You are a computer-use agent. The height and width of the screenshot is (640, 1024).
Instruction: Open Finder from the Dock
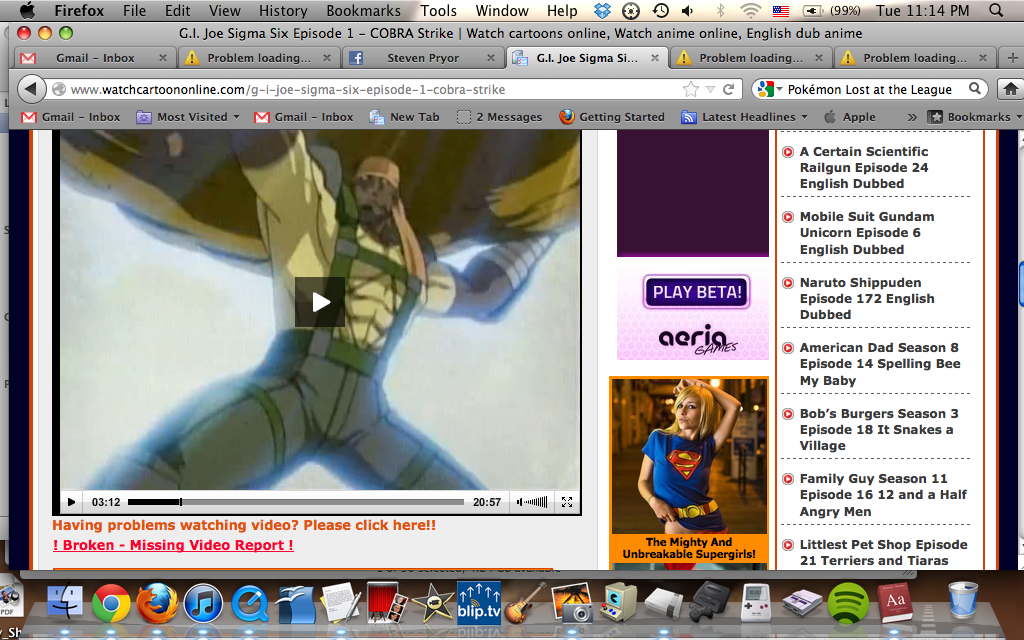pyautogui.click(x=64, y=601)
